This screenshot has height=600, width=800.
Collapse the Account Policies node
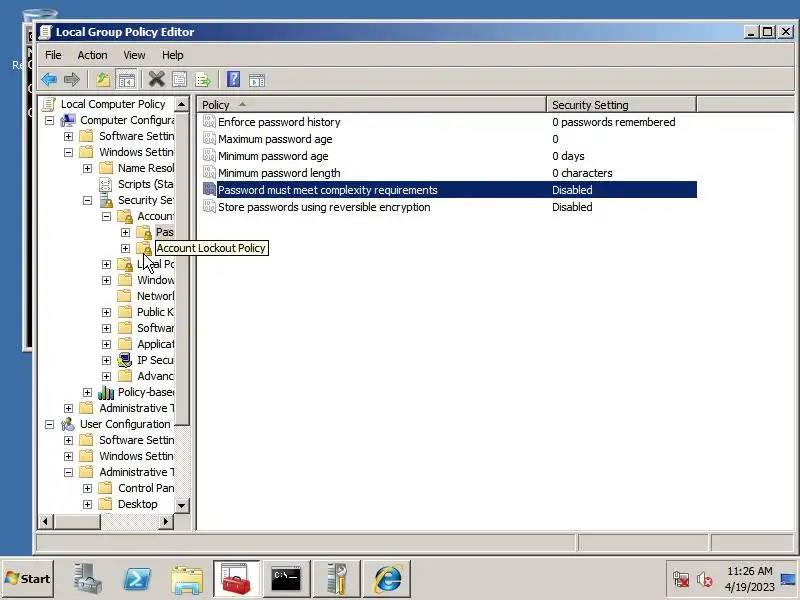106,216
